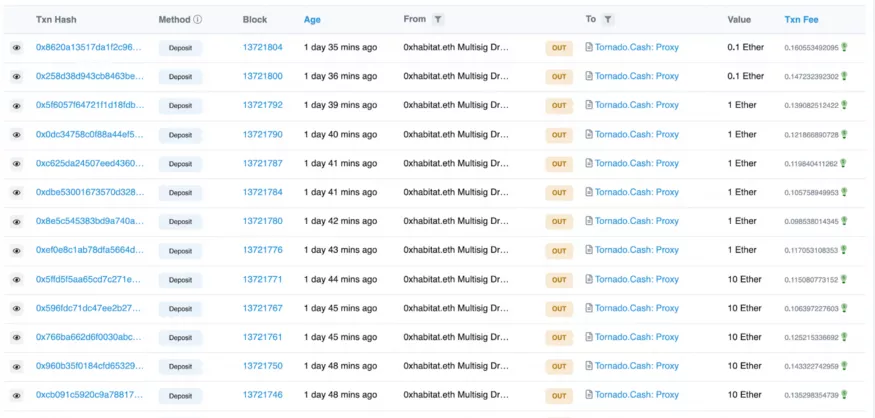
Task: Click the Block column header
Action: pos(255,20)
